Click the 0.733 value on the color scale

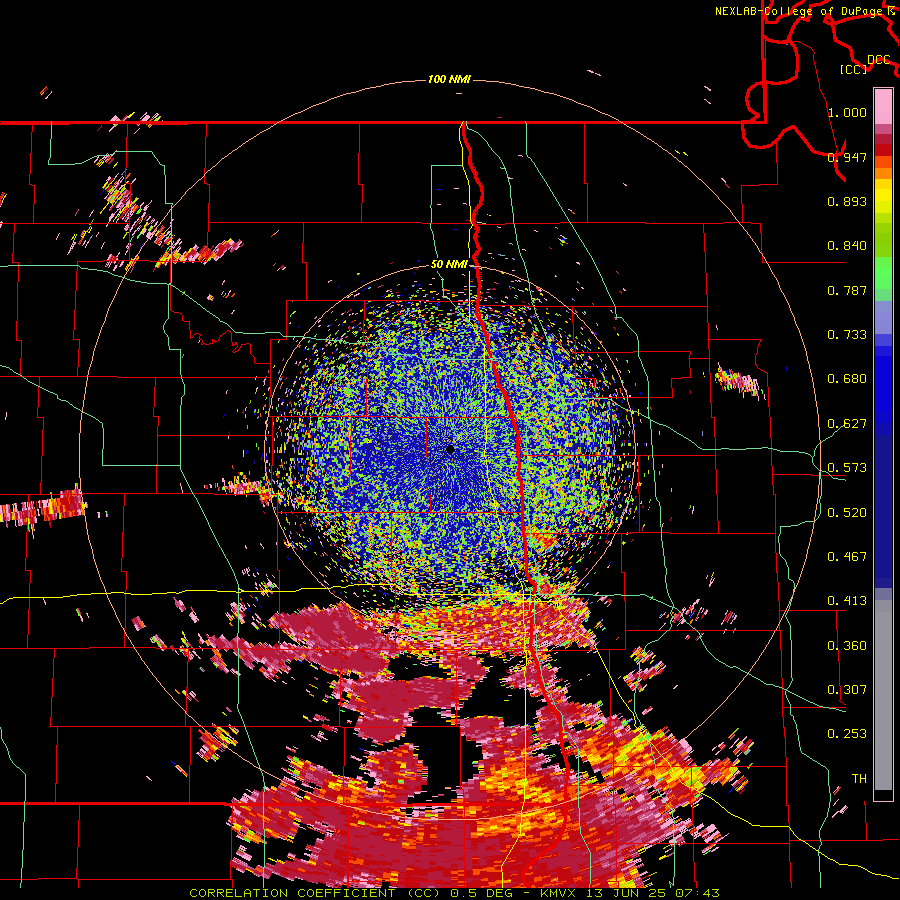click(847, 334)
